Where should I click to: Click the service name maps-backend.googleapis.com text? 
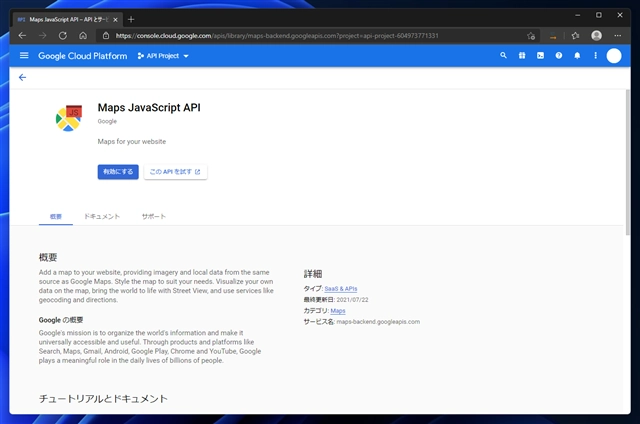(x=378, y=322)
